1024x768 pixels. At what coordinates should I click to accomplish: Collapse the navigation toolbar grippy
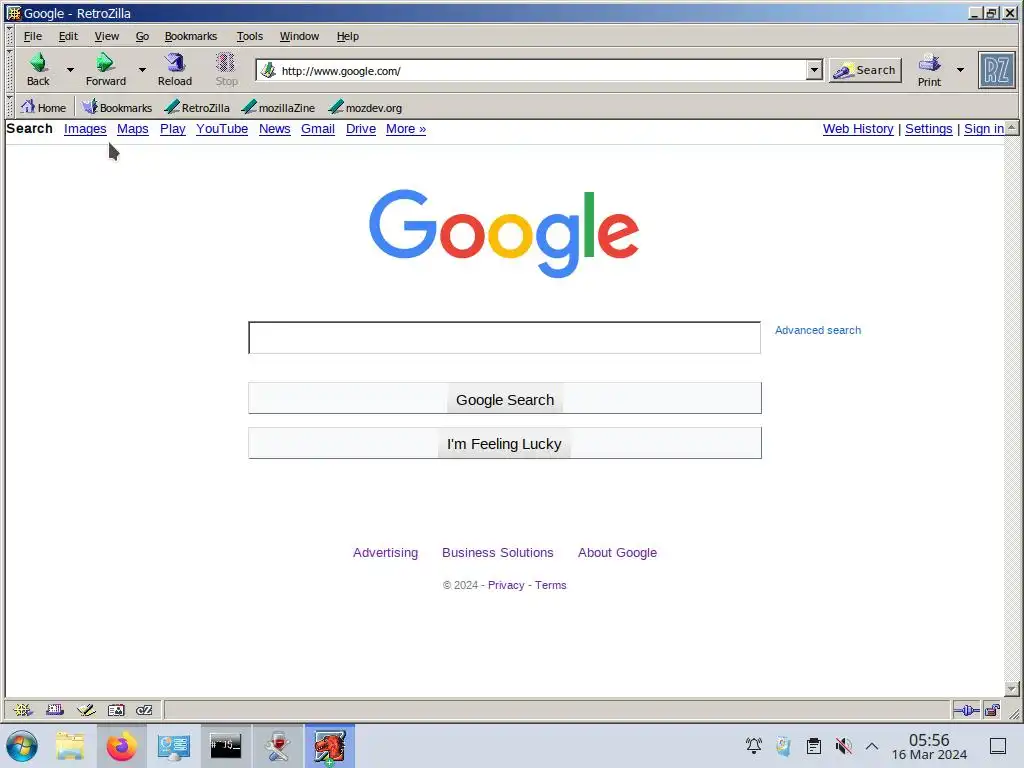pyautogui.click(x=10, y=70)
